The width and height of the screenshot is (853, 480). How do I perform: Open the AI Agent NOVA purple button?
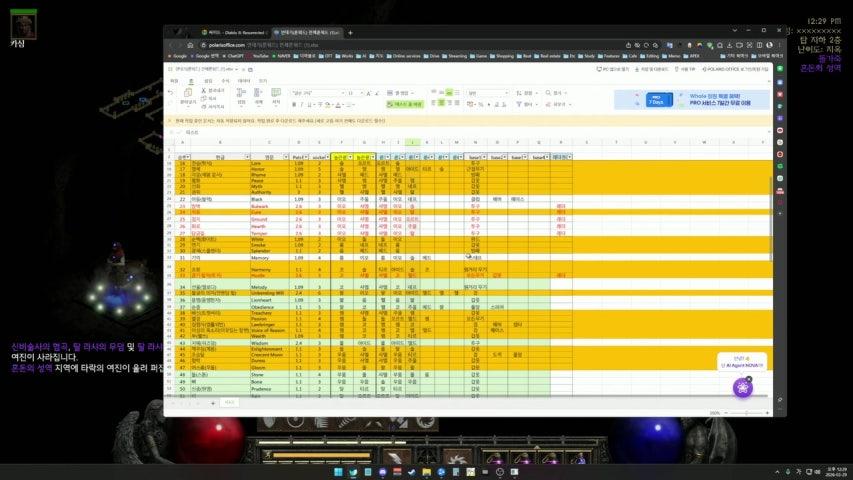742,387
